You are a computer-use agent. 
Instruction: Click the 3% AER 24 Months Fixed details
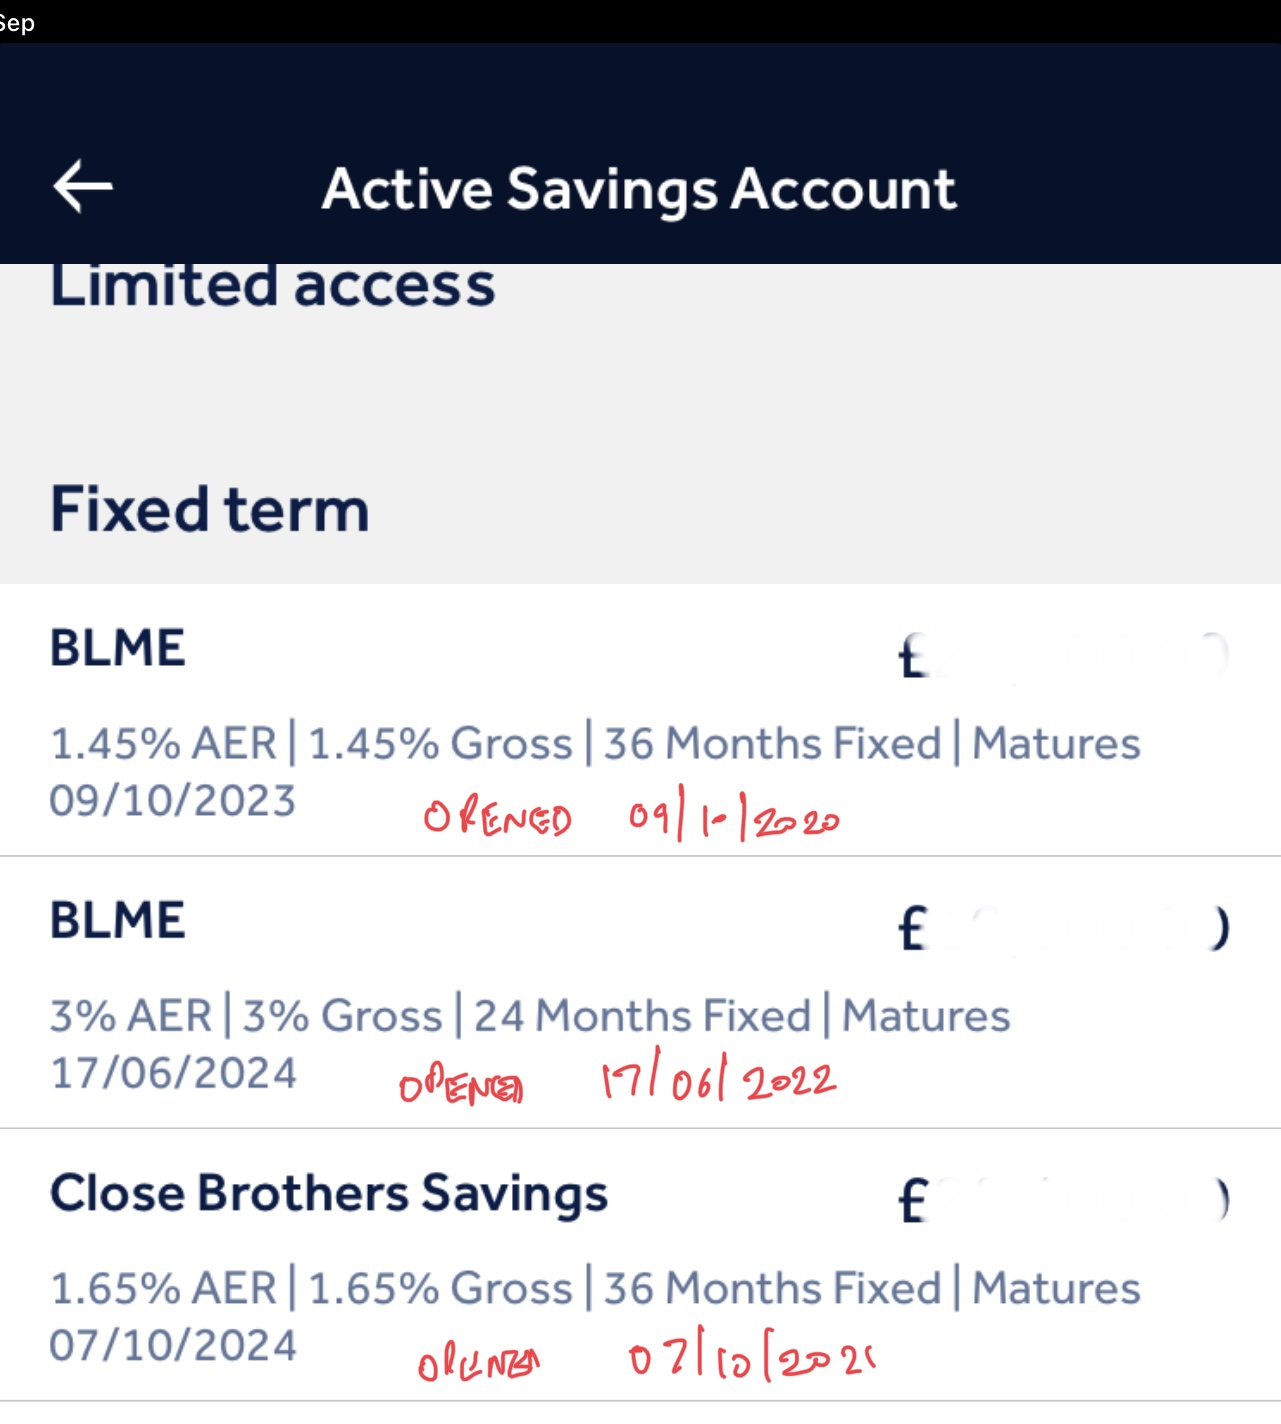(530, 1016)
